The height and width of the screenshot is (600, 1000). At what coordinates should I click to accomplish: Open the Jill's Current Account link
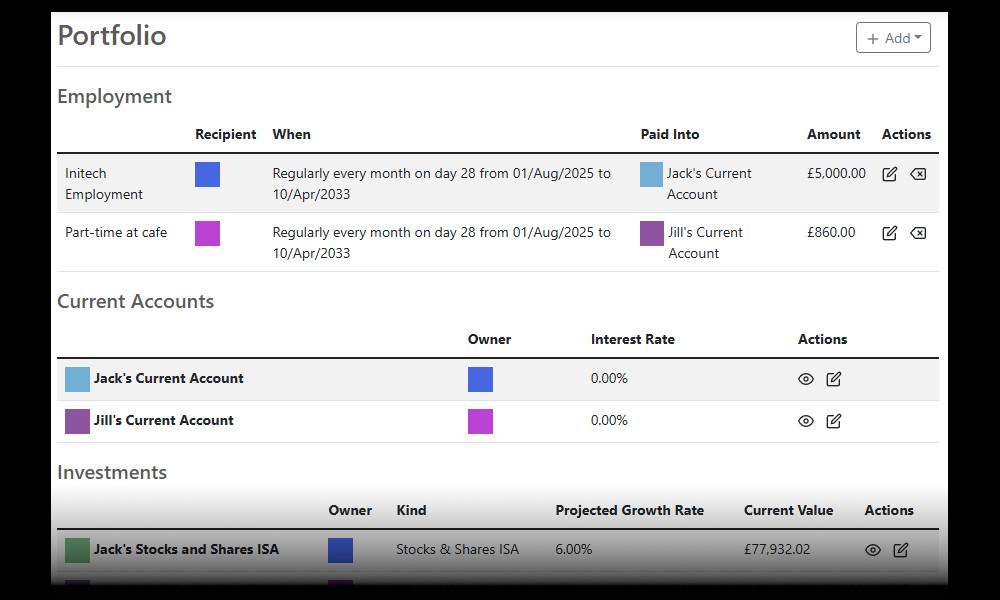(163, 421)
